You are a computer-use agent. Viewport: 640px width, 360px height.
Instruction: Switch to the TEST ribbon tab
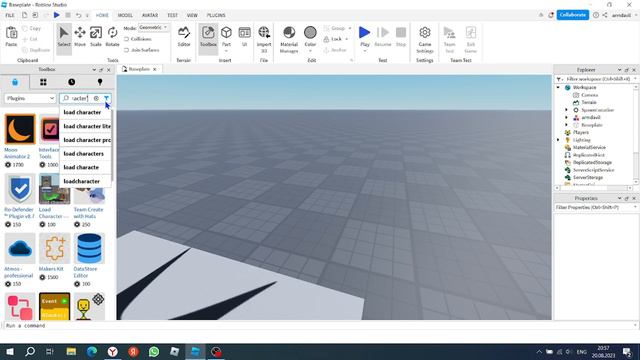(x=172, y=15)
